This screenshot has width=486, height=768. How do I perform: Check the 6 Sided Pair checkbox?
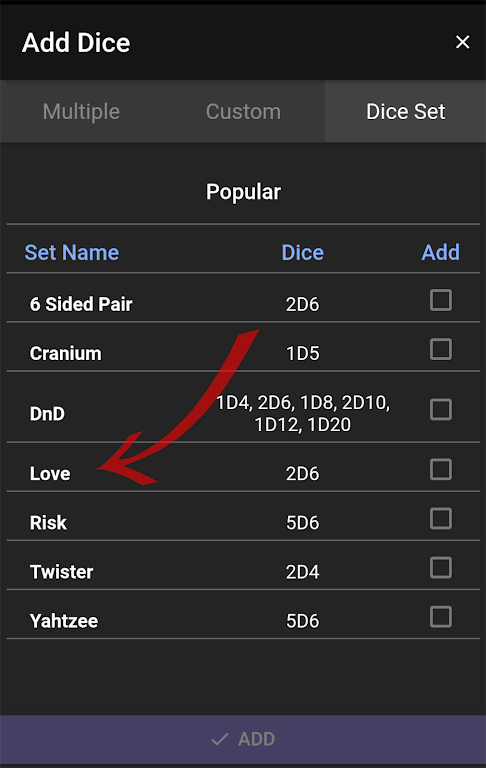(441, 300)
